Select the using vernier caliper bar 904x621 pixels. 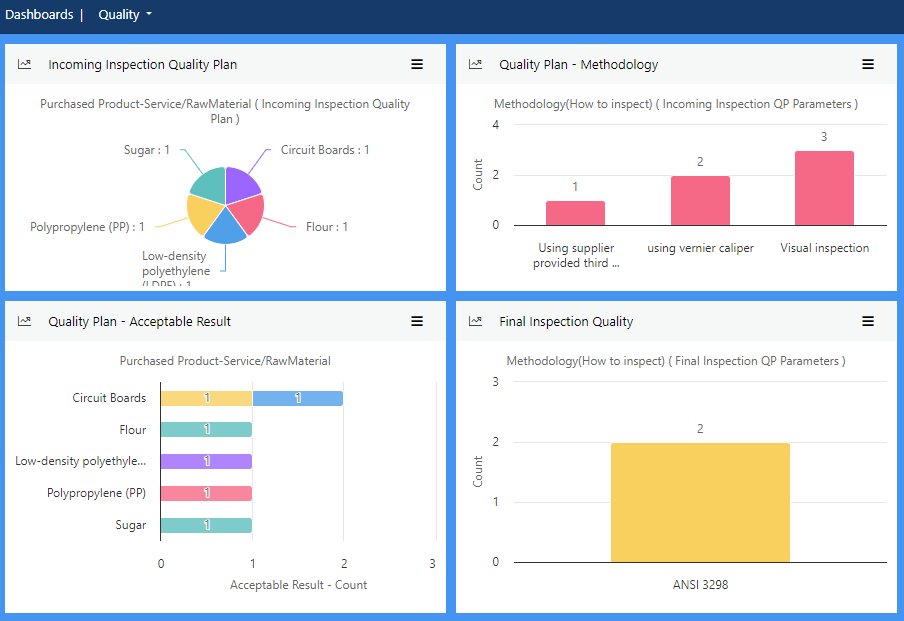[x=700, y=201]
